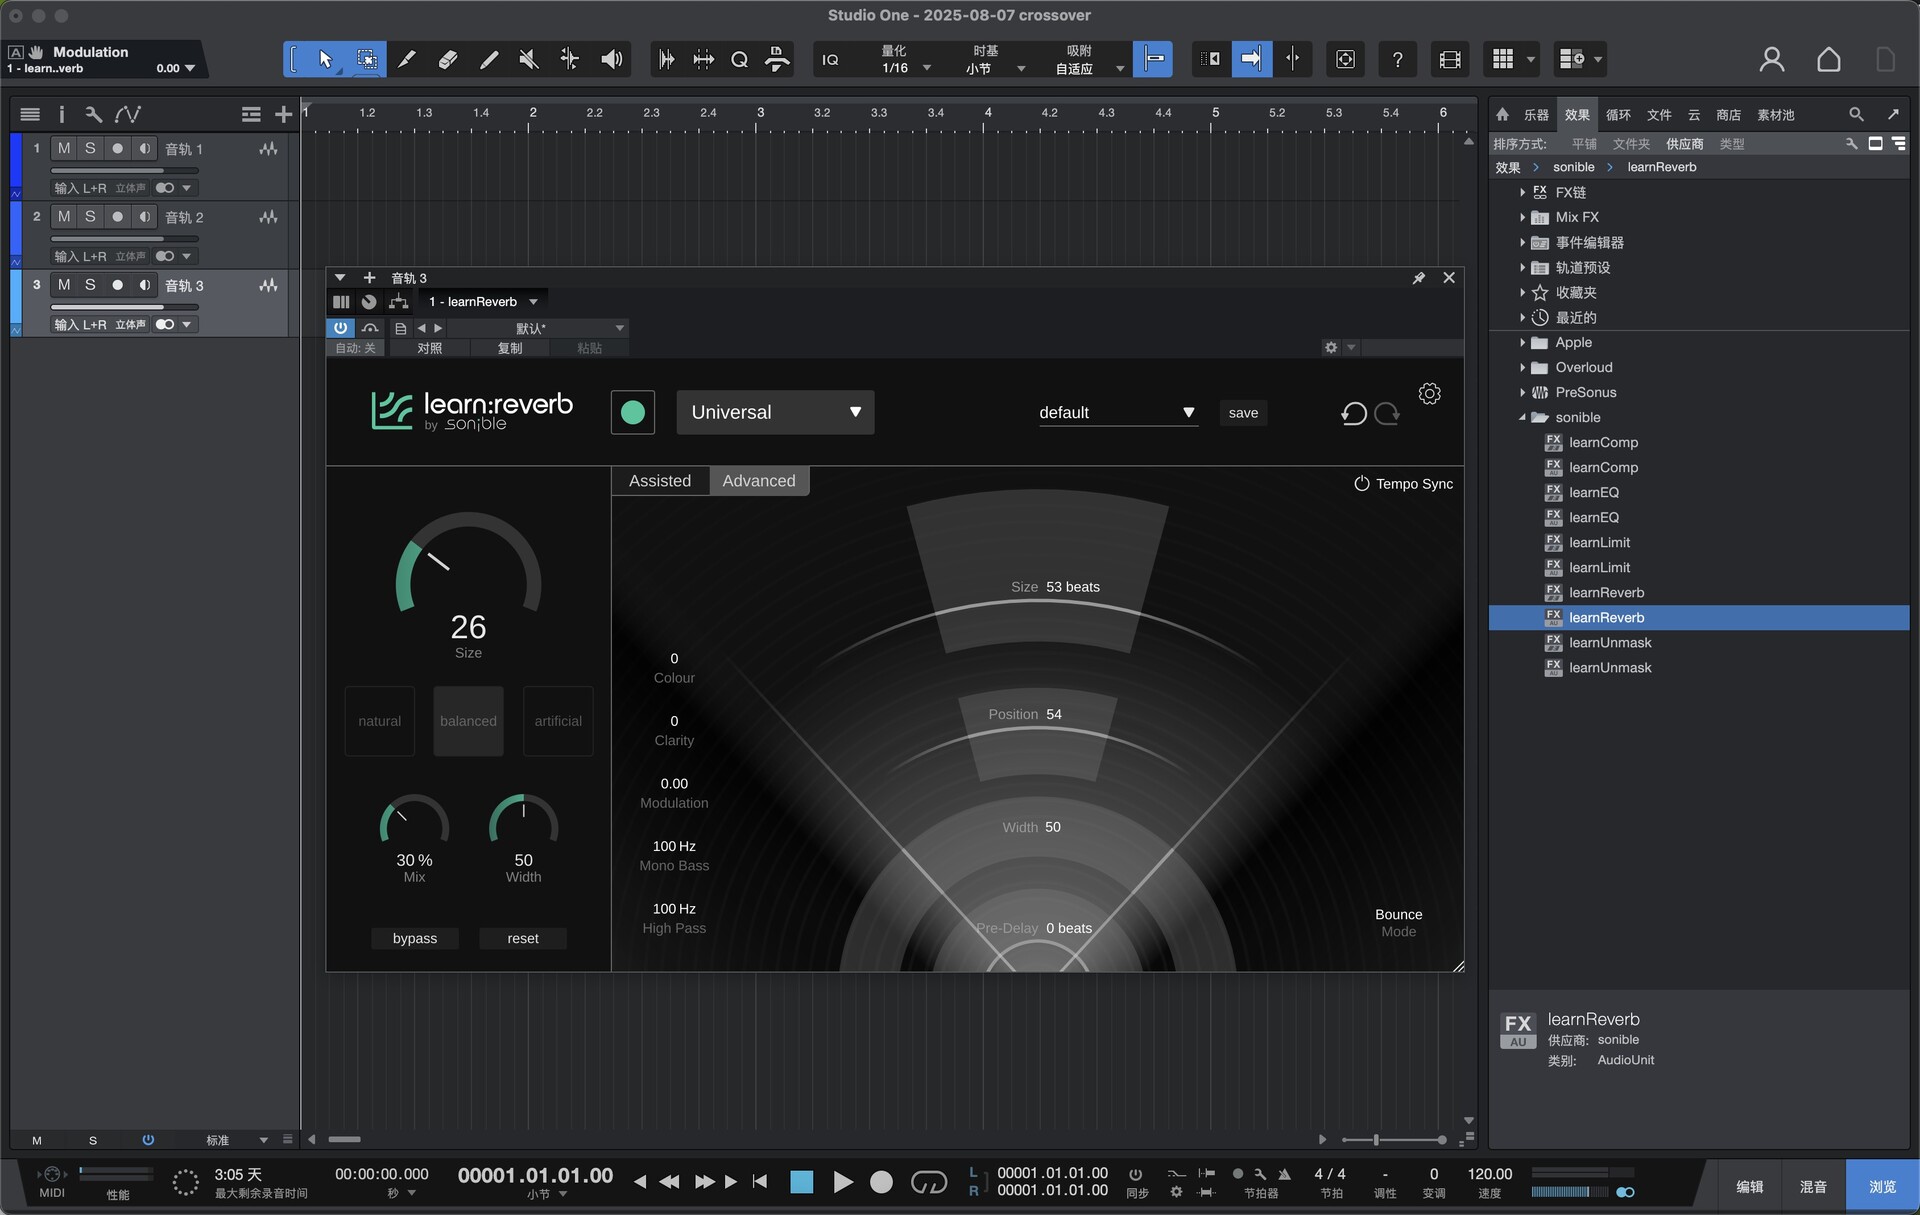This screenshot has width=1920, height=1215.
Task: Click the save preset button
Action: pos(1243,413)
